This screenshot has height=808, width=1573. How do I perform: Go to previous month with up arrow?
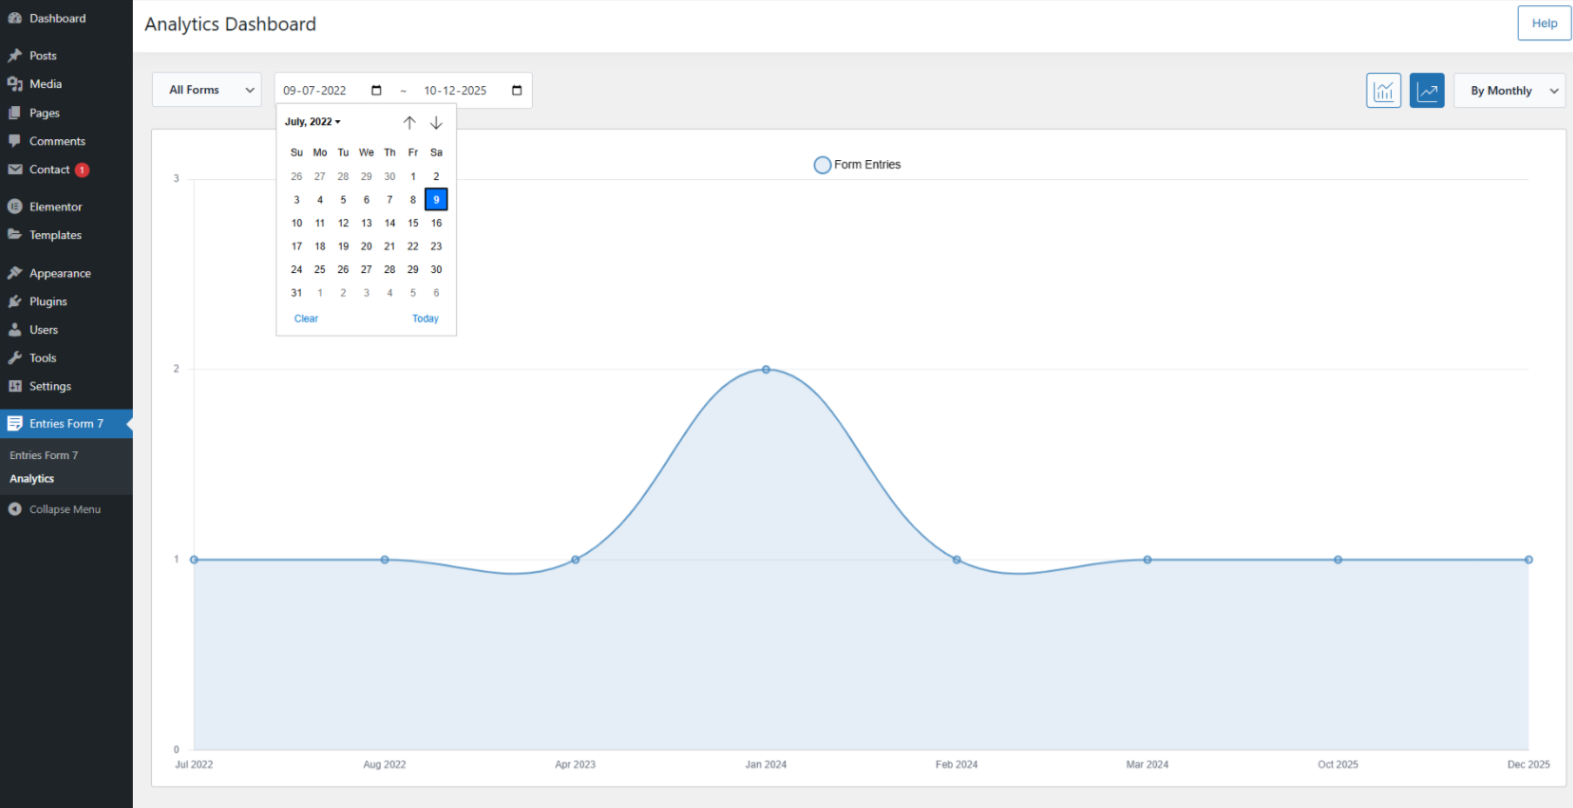409,123
